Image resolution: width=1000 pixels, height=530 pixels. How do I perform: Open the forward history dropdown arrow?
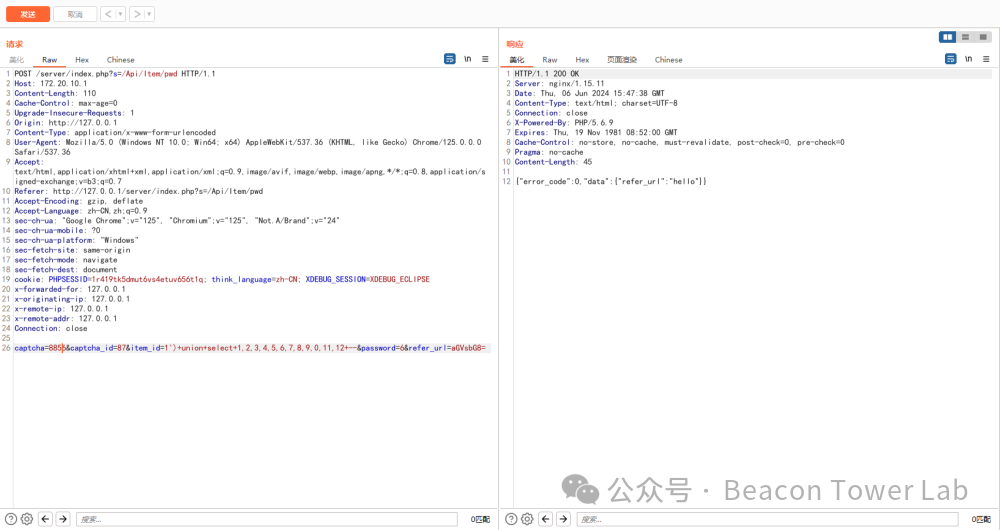(149, 14)
